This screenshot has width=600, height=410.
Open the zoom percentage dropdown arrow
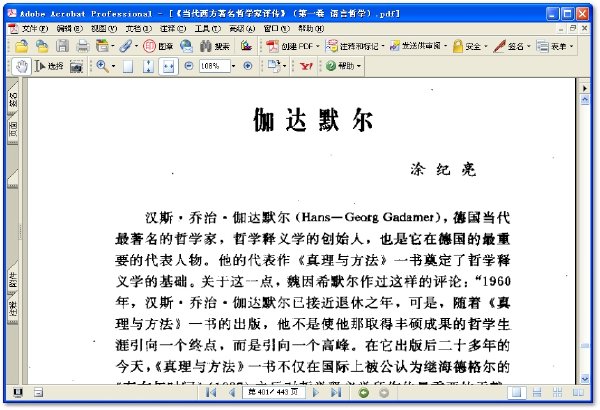pos(233,66)
